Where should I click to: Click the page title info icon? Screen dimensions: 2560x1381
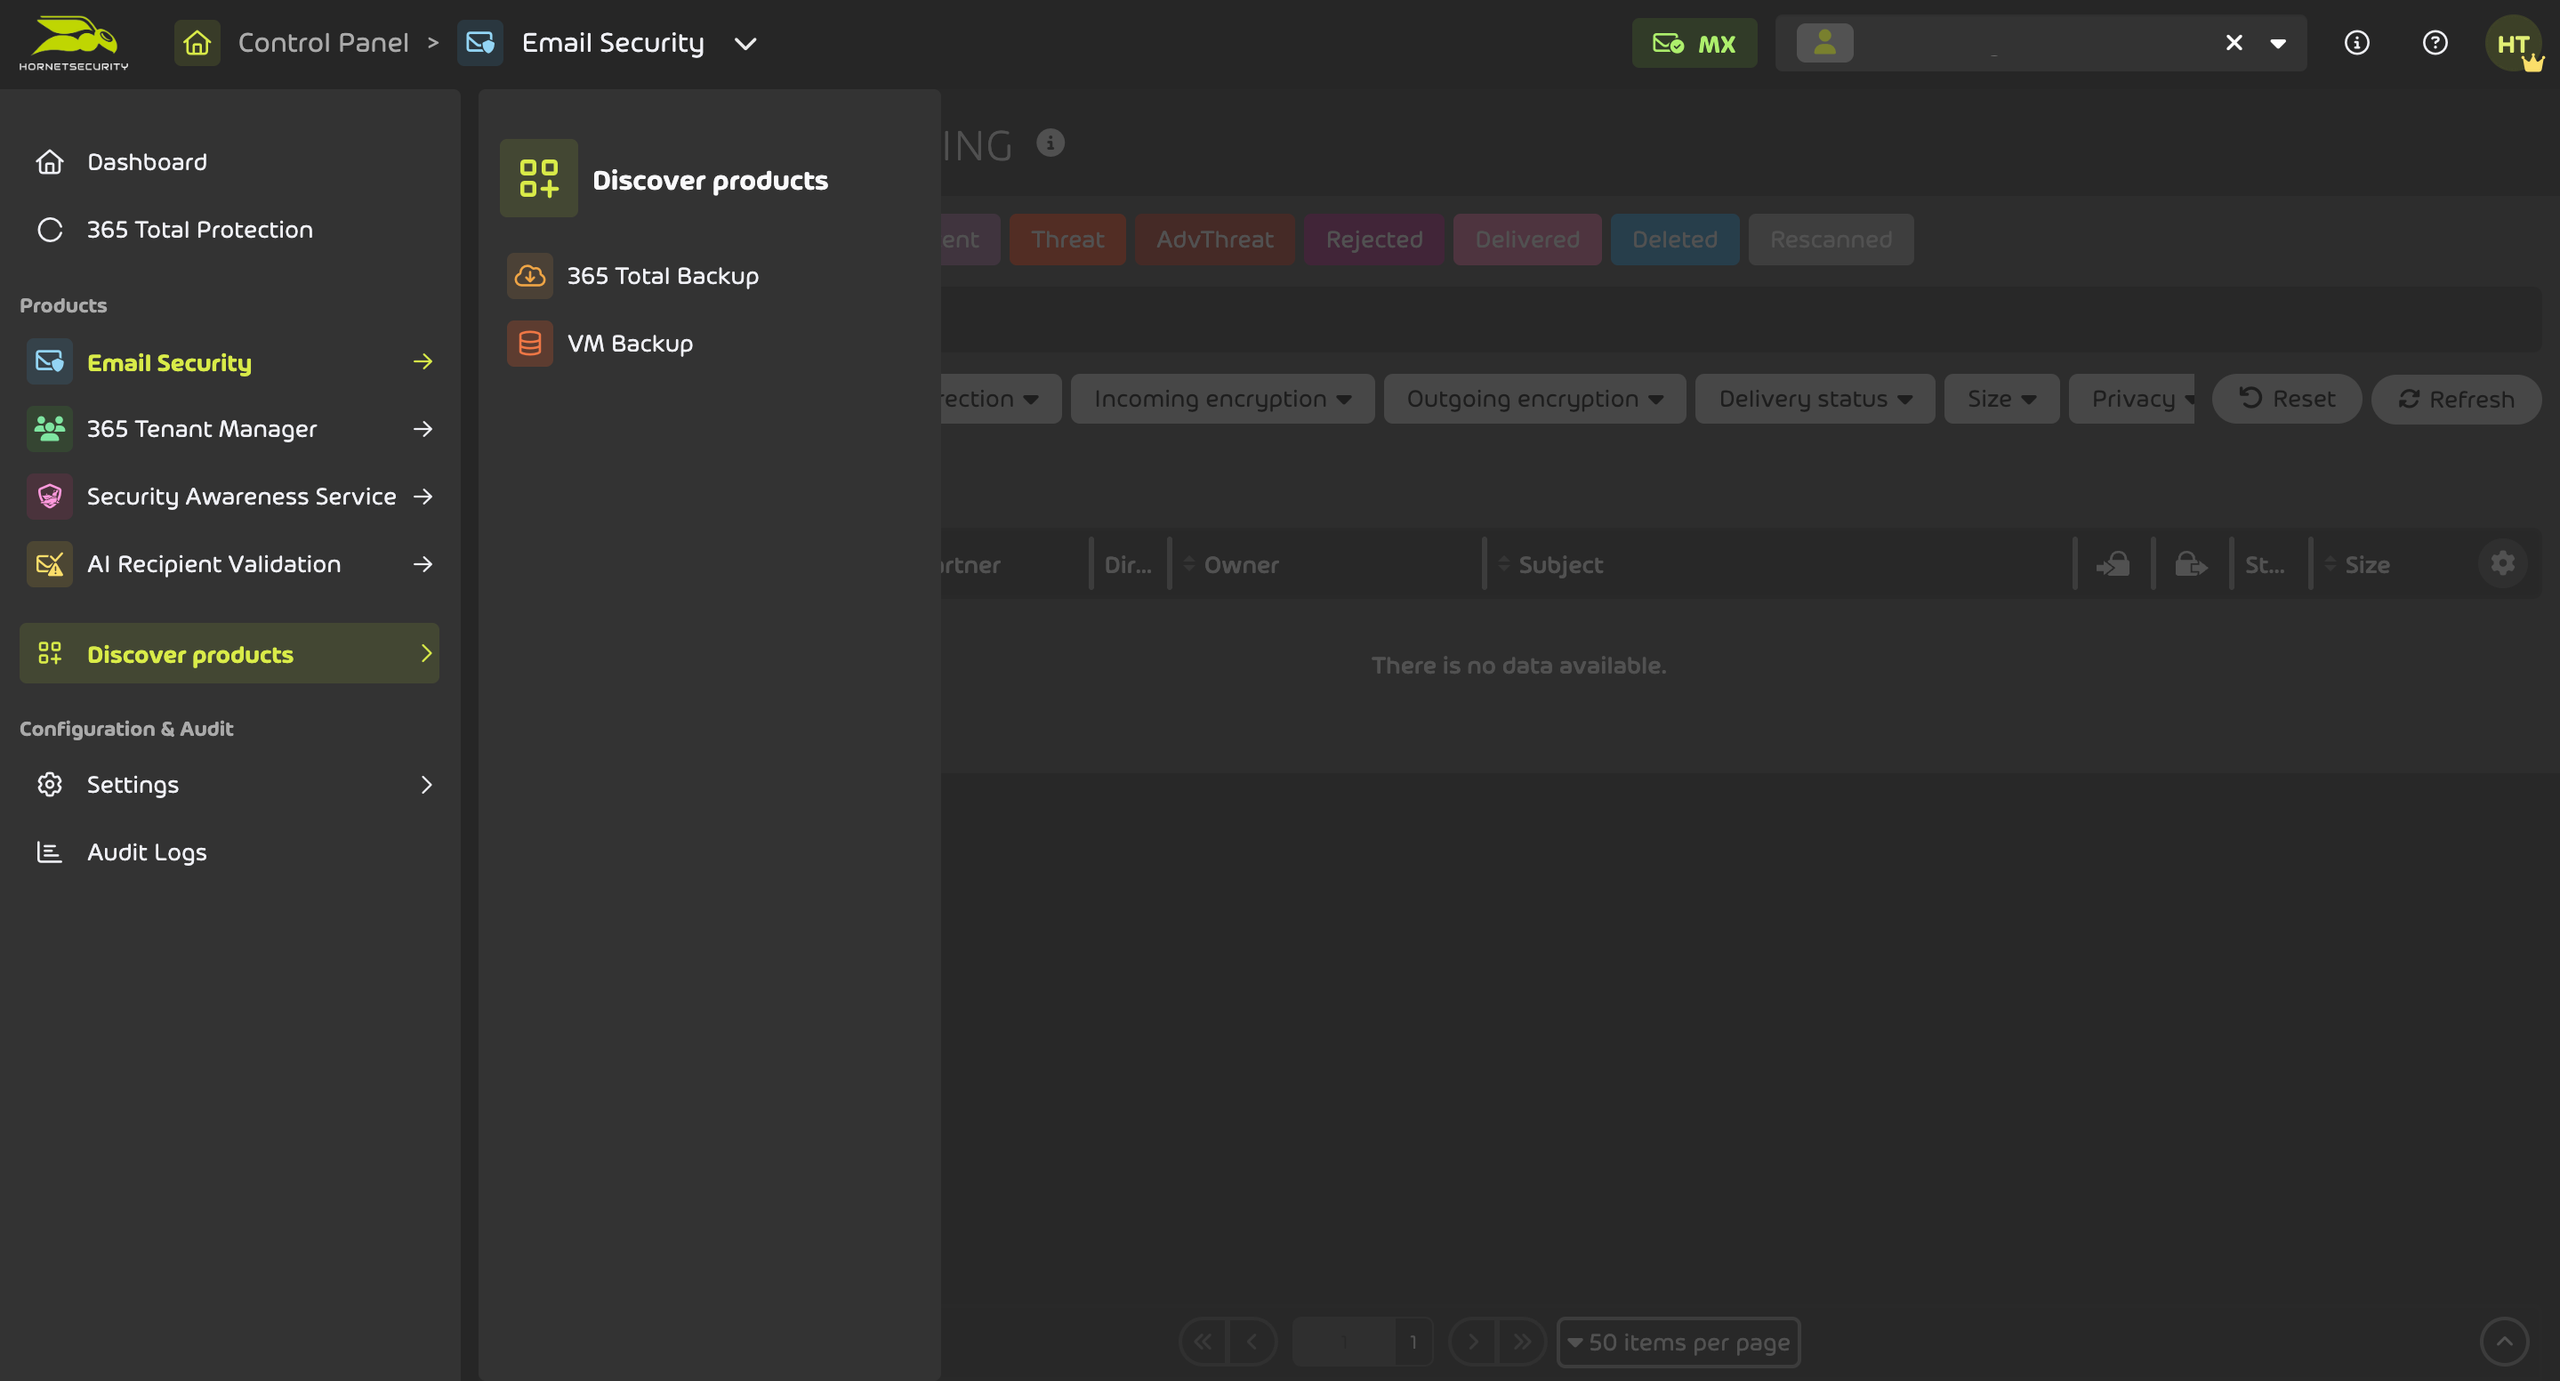click(x=1050, y=143)
